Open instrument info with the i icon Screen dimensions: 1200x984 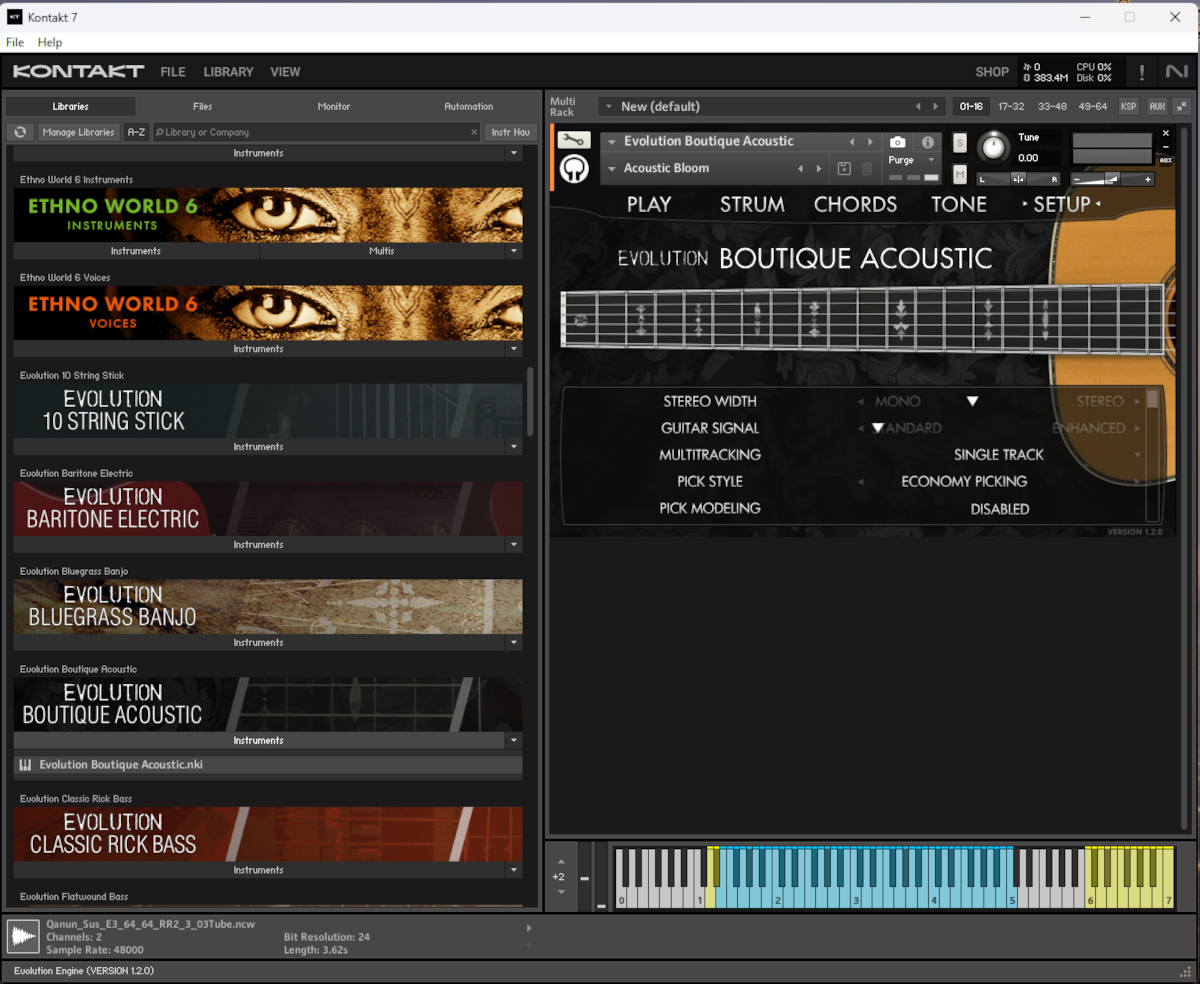[927, 142]
